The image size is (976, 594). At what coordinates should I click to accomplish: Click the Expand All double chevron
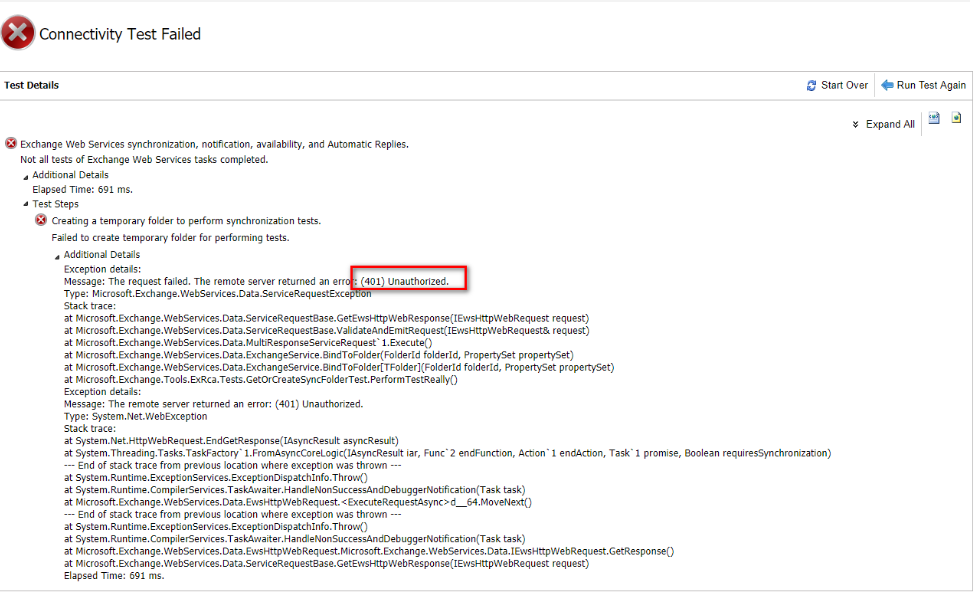tap(855, 125)
